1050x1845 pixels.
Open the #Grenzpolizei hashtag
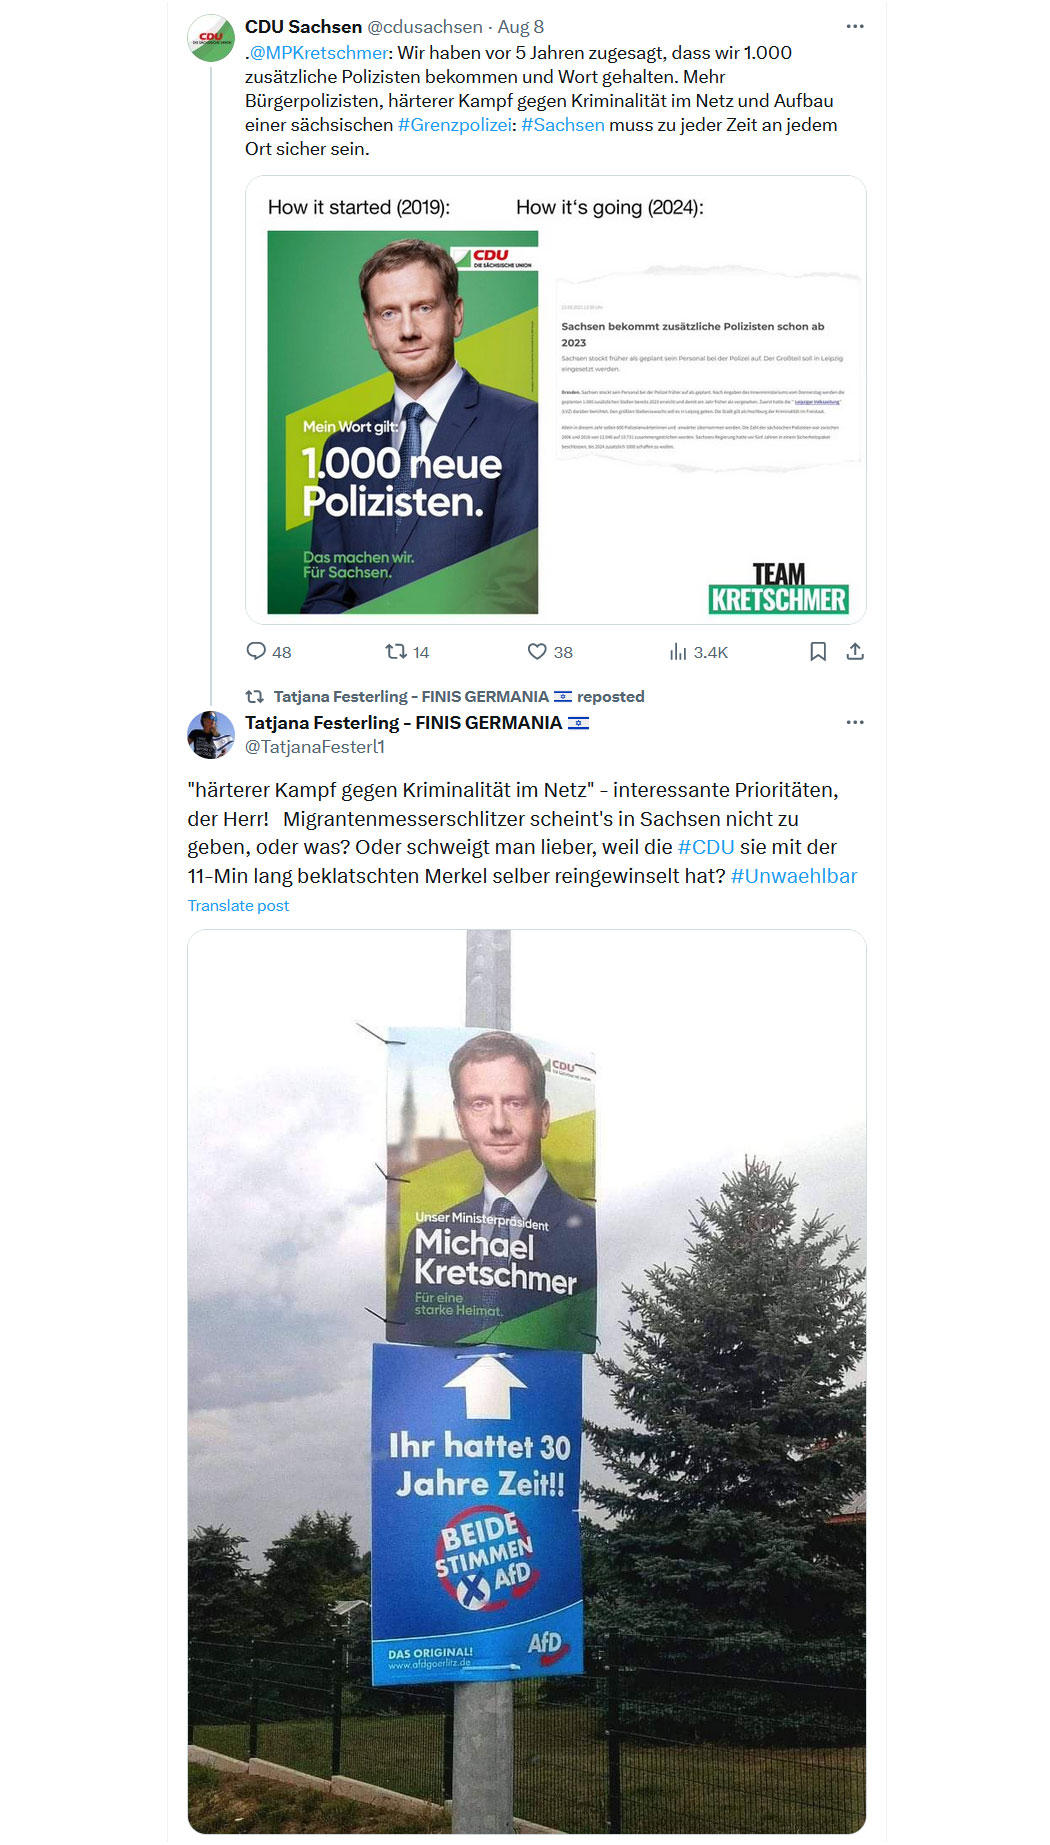pyautogui.click(x=455, y=125)
